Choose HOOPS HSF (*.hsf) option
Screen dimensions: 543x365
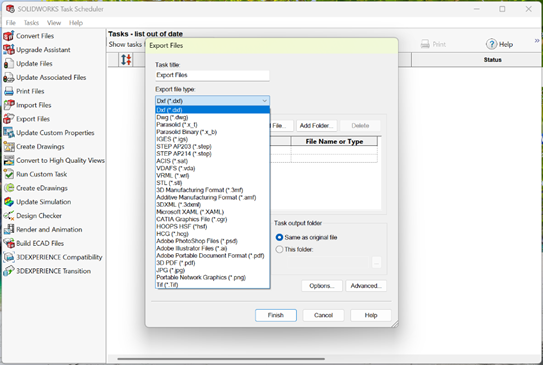213,226
